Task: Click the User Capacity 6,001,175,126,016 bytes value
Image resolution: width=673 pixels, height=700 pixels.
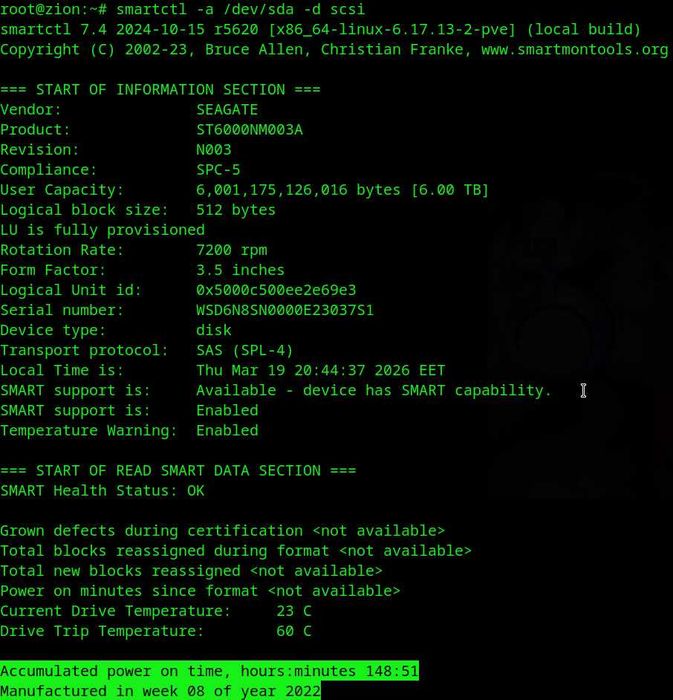Action: [342, 190]
